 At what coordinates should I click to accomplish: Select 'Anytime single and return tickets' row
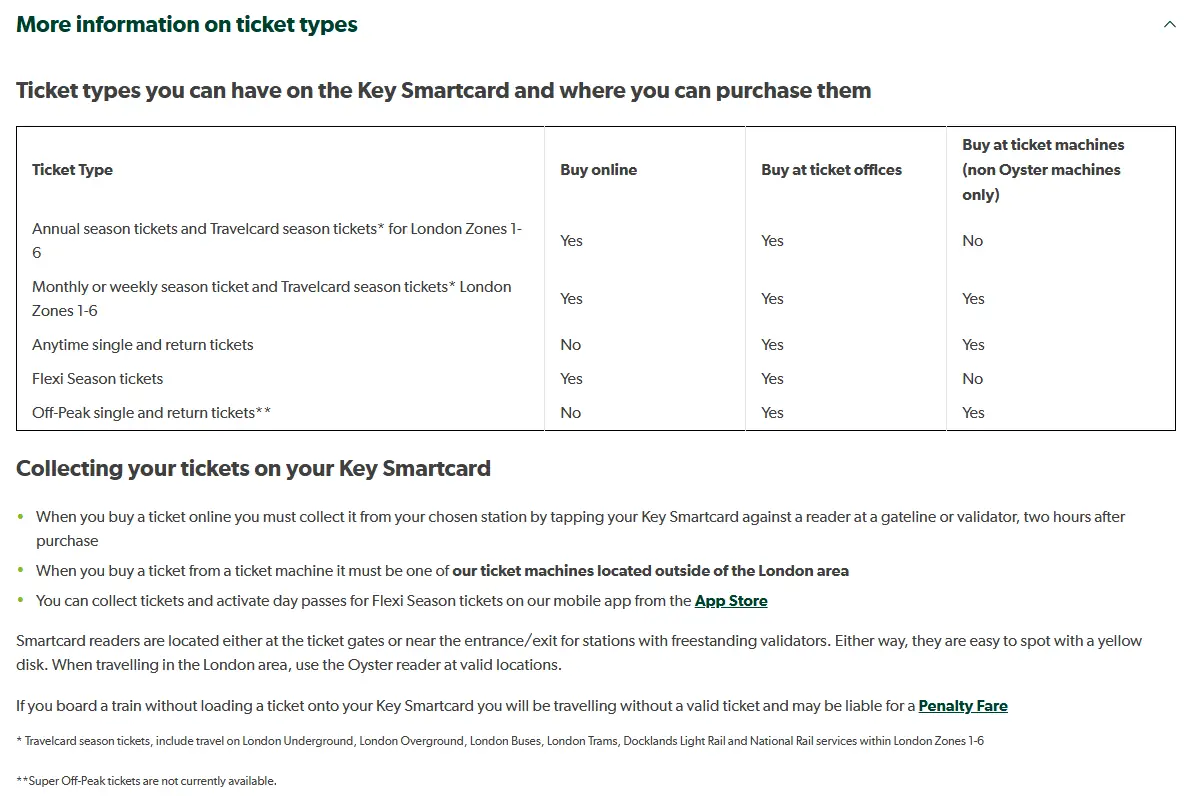[x=143, y=345]
